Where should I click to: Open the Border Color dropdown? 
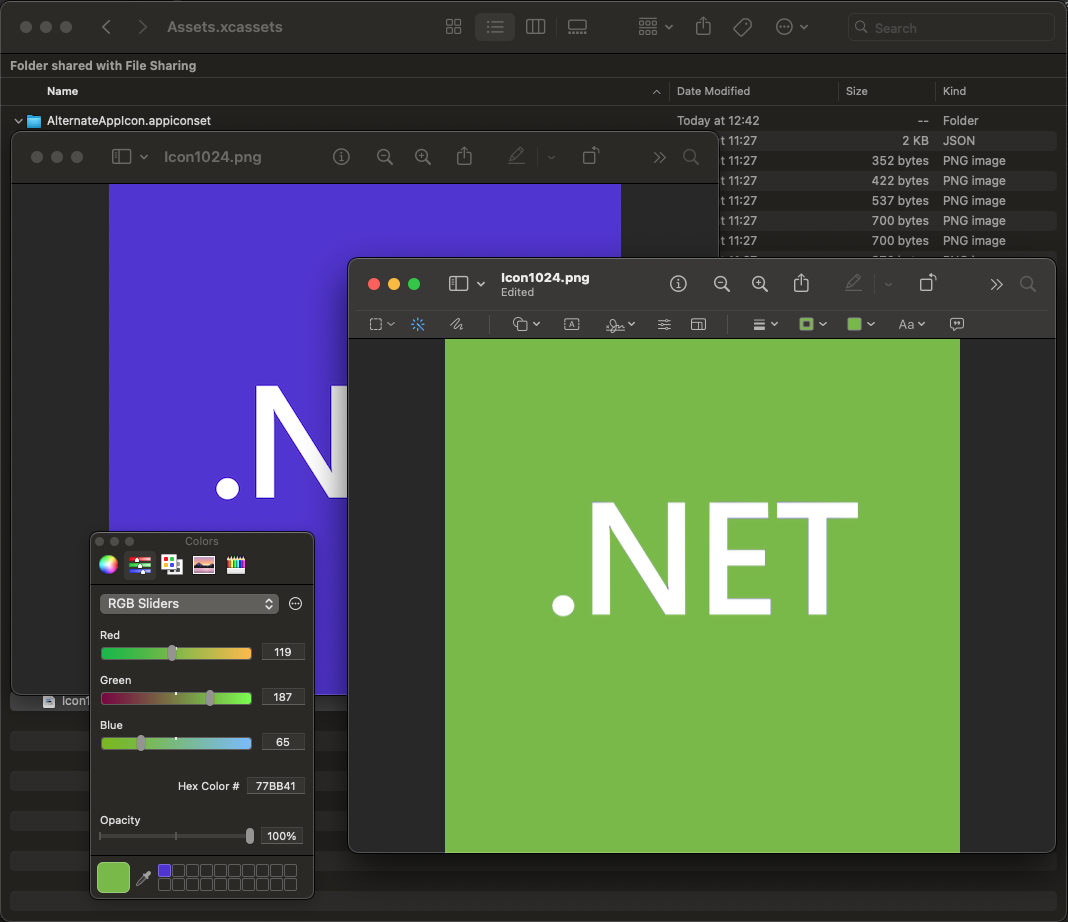pos(813,324)
